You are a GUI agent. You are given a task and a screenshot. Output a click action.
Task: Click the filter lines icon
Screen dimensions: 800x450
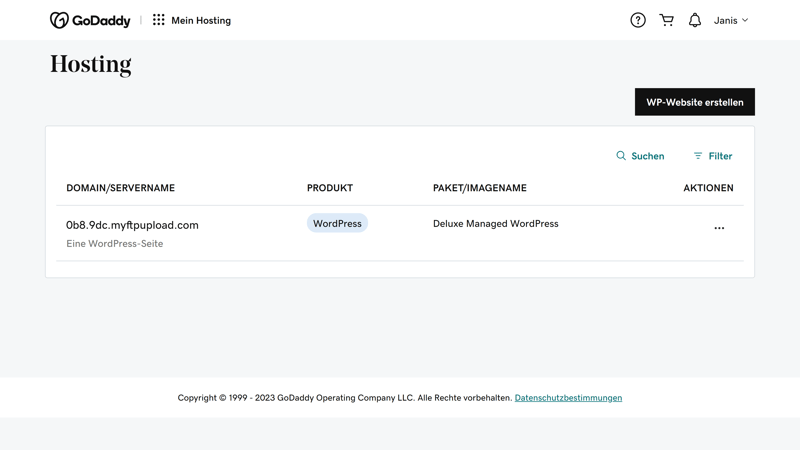(698, 156)
